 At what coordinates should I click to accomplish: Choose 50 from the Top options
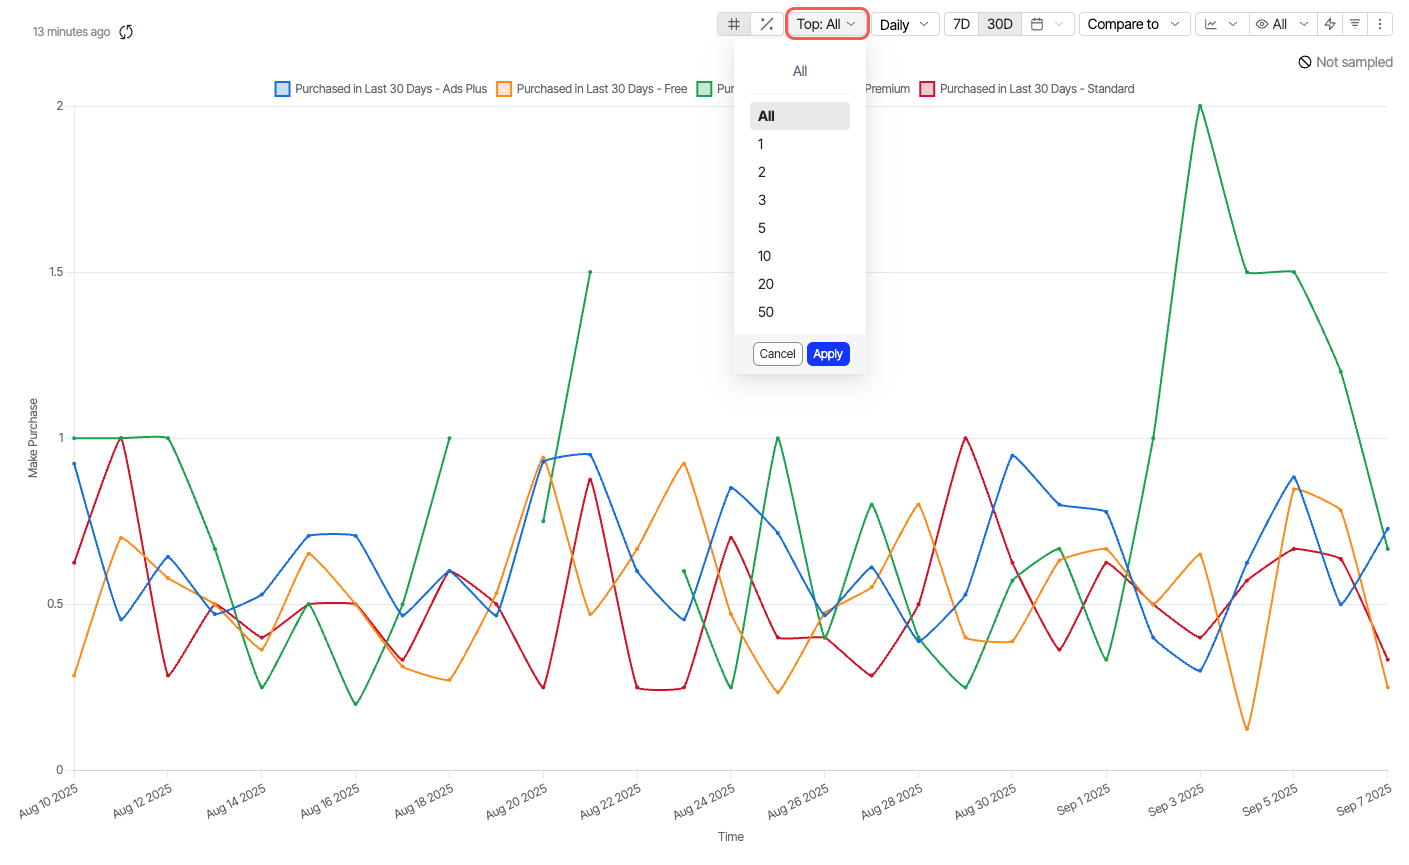[x=766, y=312]
